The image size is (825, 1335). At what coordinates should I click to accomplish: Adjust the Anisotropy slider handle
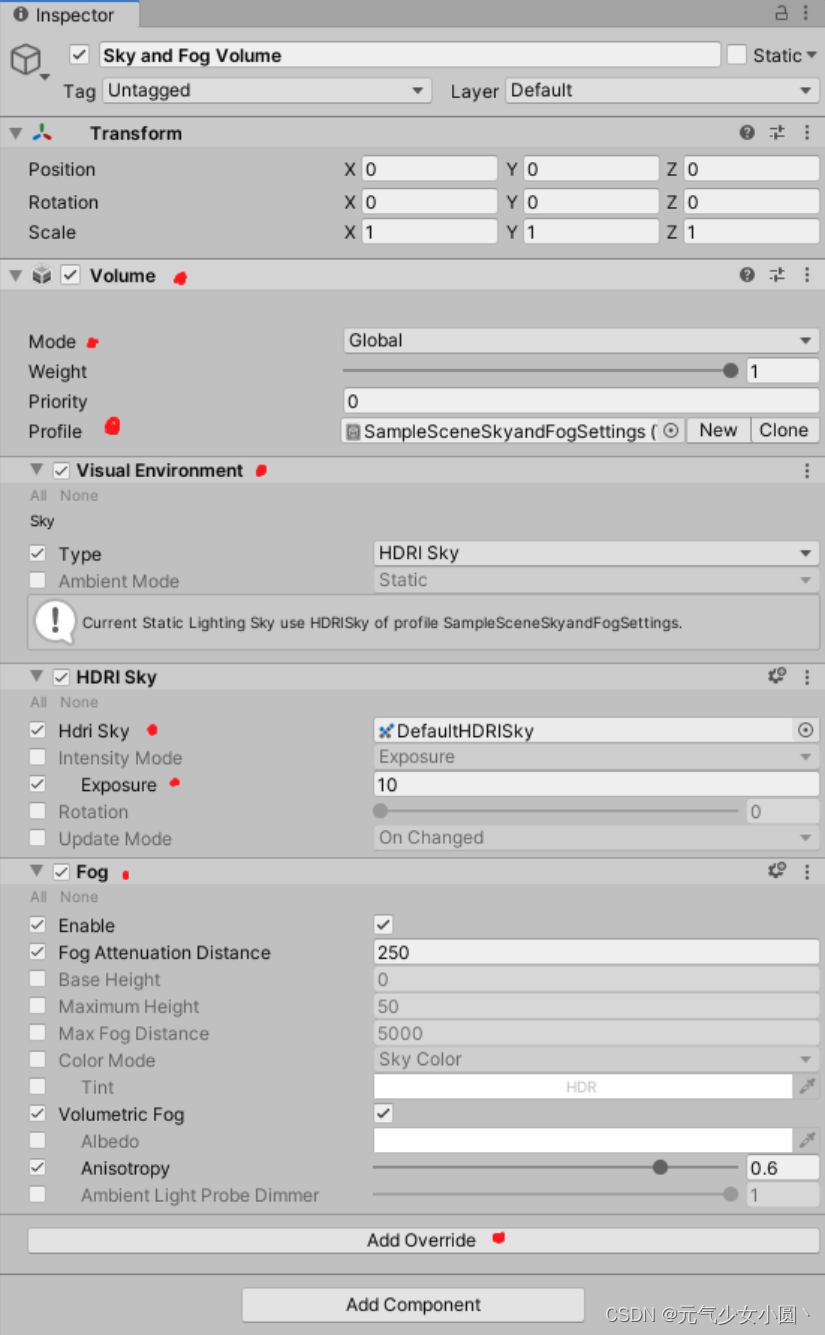660,1167
